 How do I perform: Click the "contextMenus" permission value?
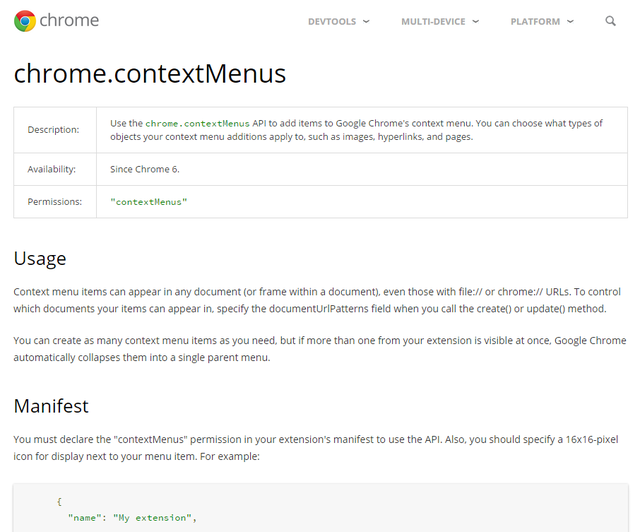pos(149,202)
